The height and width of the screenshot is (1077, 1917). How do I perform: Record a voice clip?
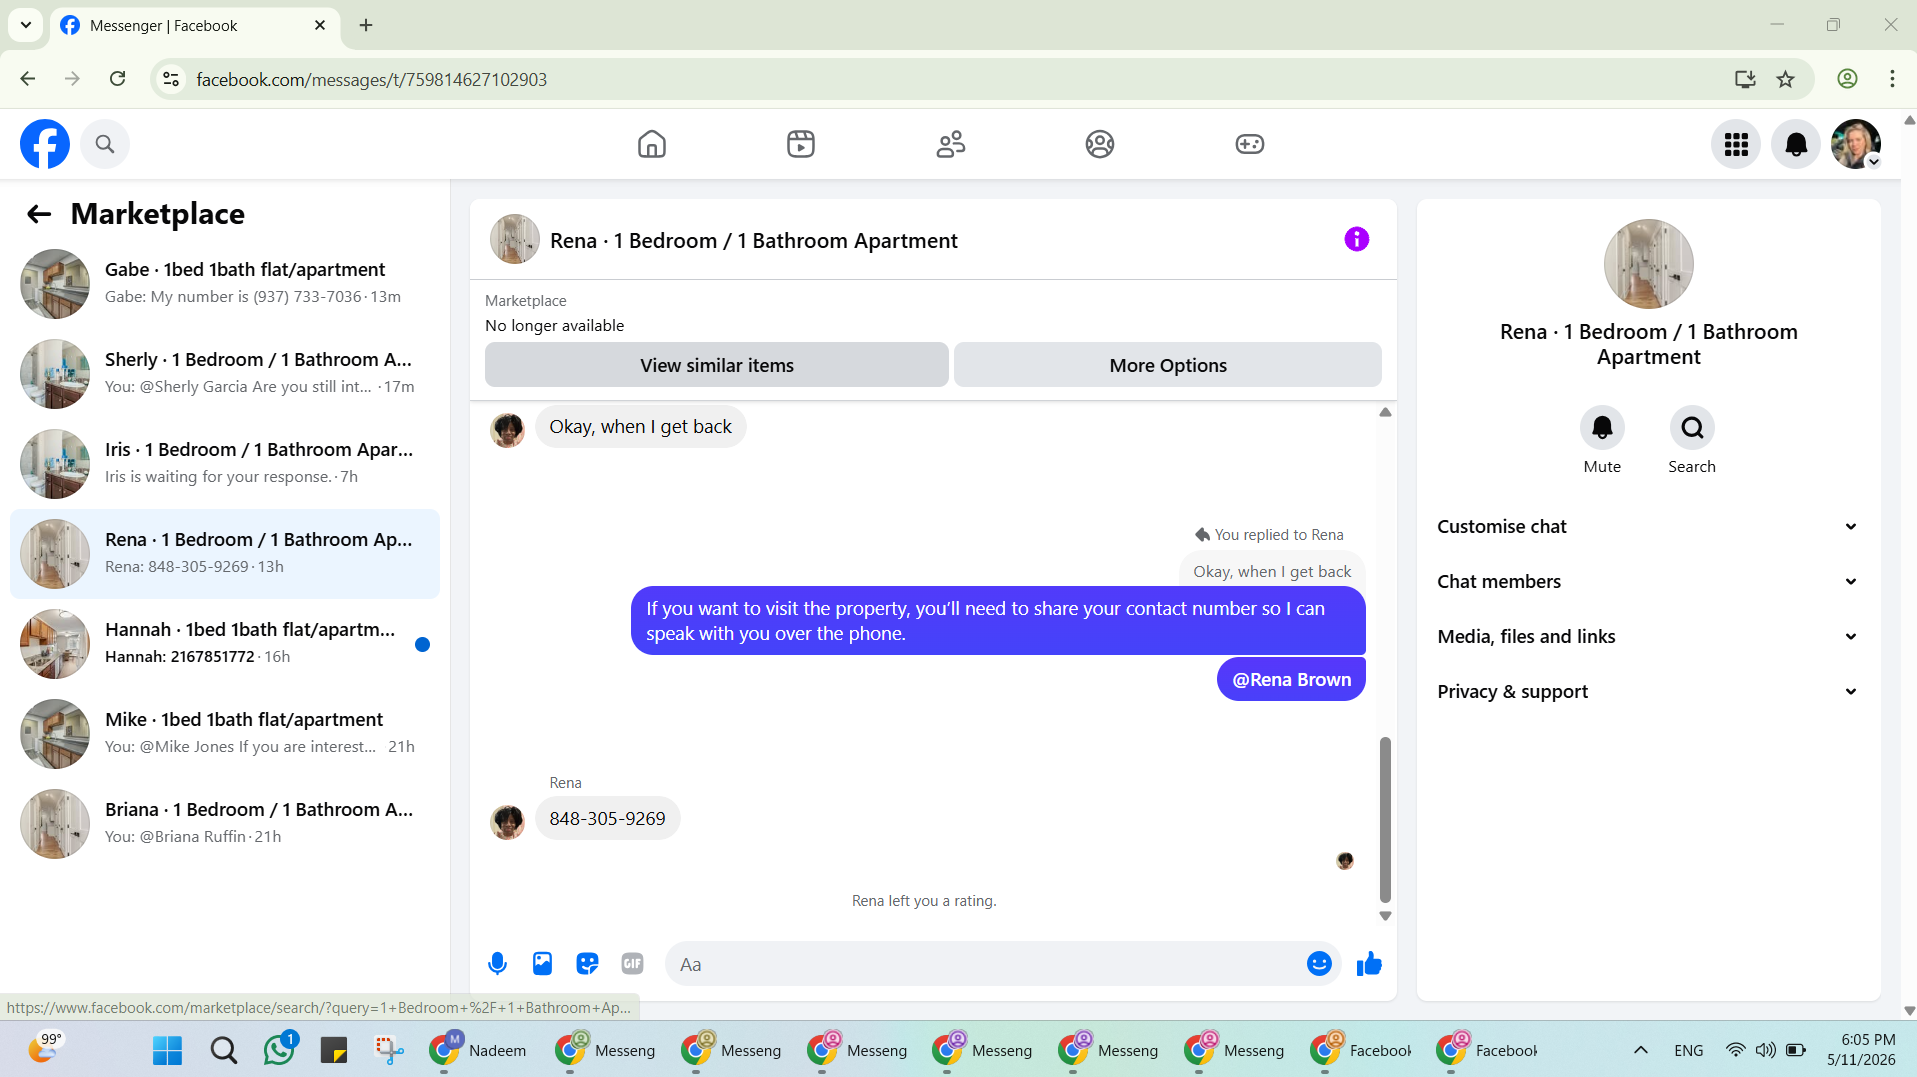[497, 964]
